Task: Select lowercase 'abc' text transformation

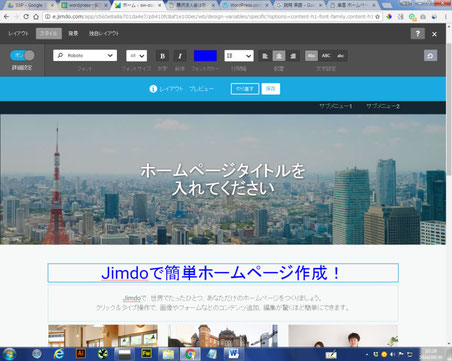Action: tap(340, 56)
